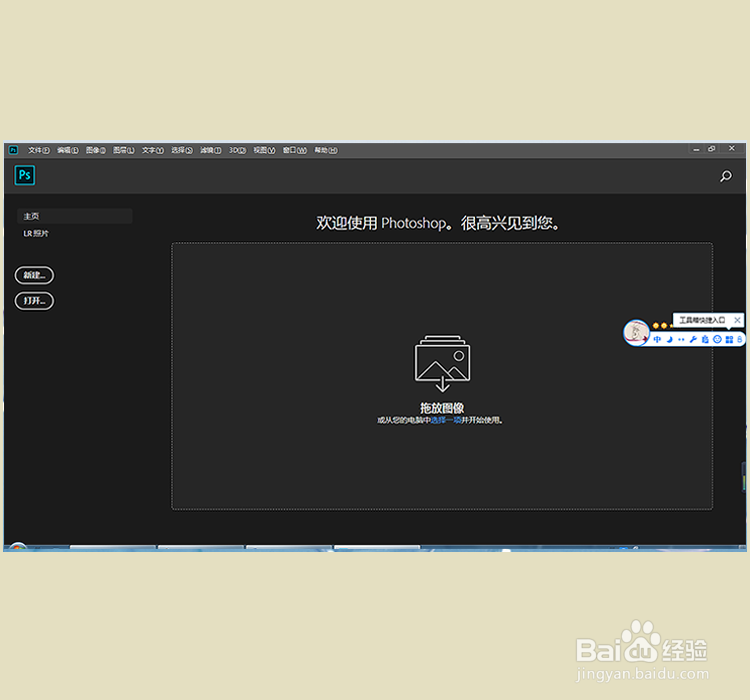Click the 新建... (New) button
The image size is (750, 700).
point(34,275)
